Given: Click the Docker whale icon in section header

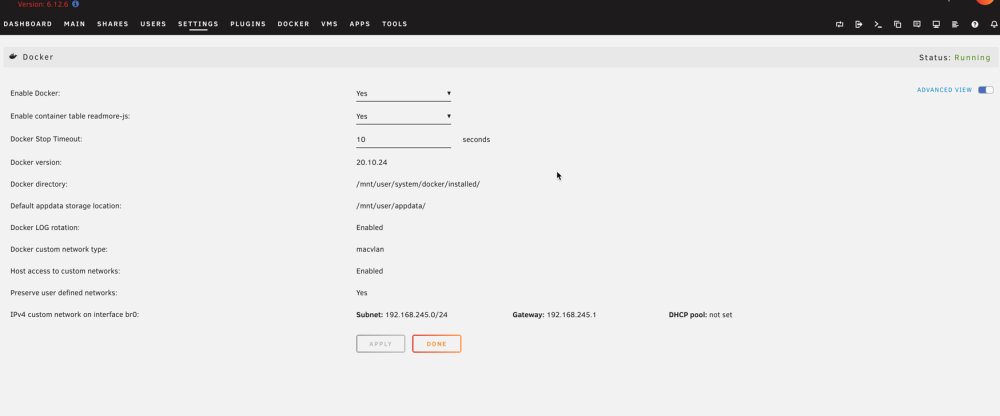Looking at the screenshot, I should (x=13, y=57).
